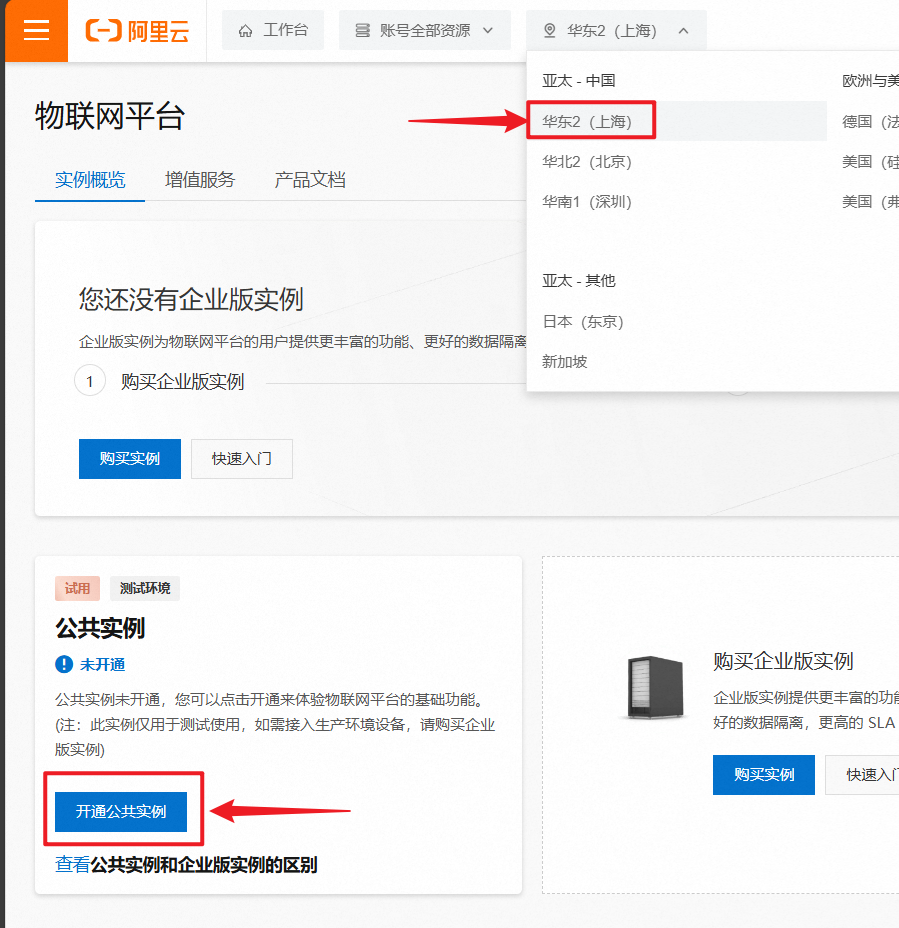
Task: Choose the first 美国 region entry
Action: pyautogui.click(x=870, y=162)
